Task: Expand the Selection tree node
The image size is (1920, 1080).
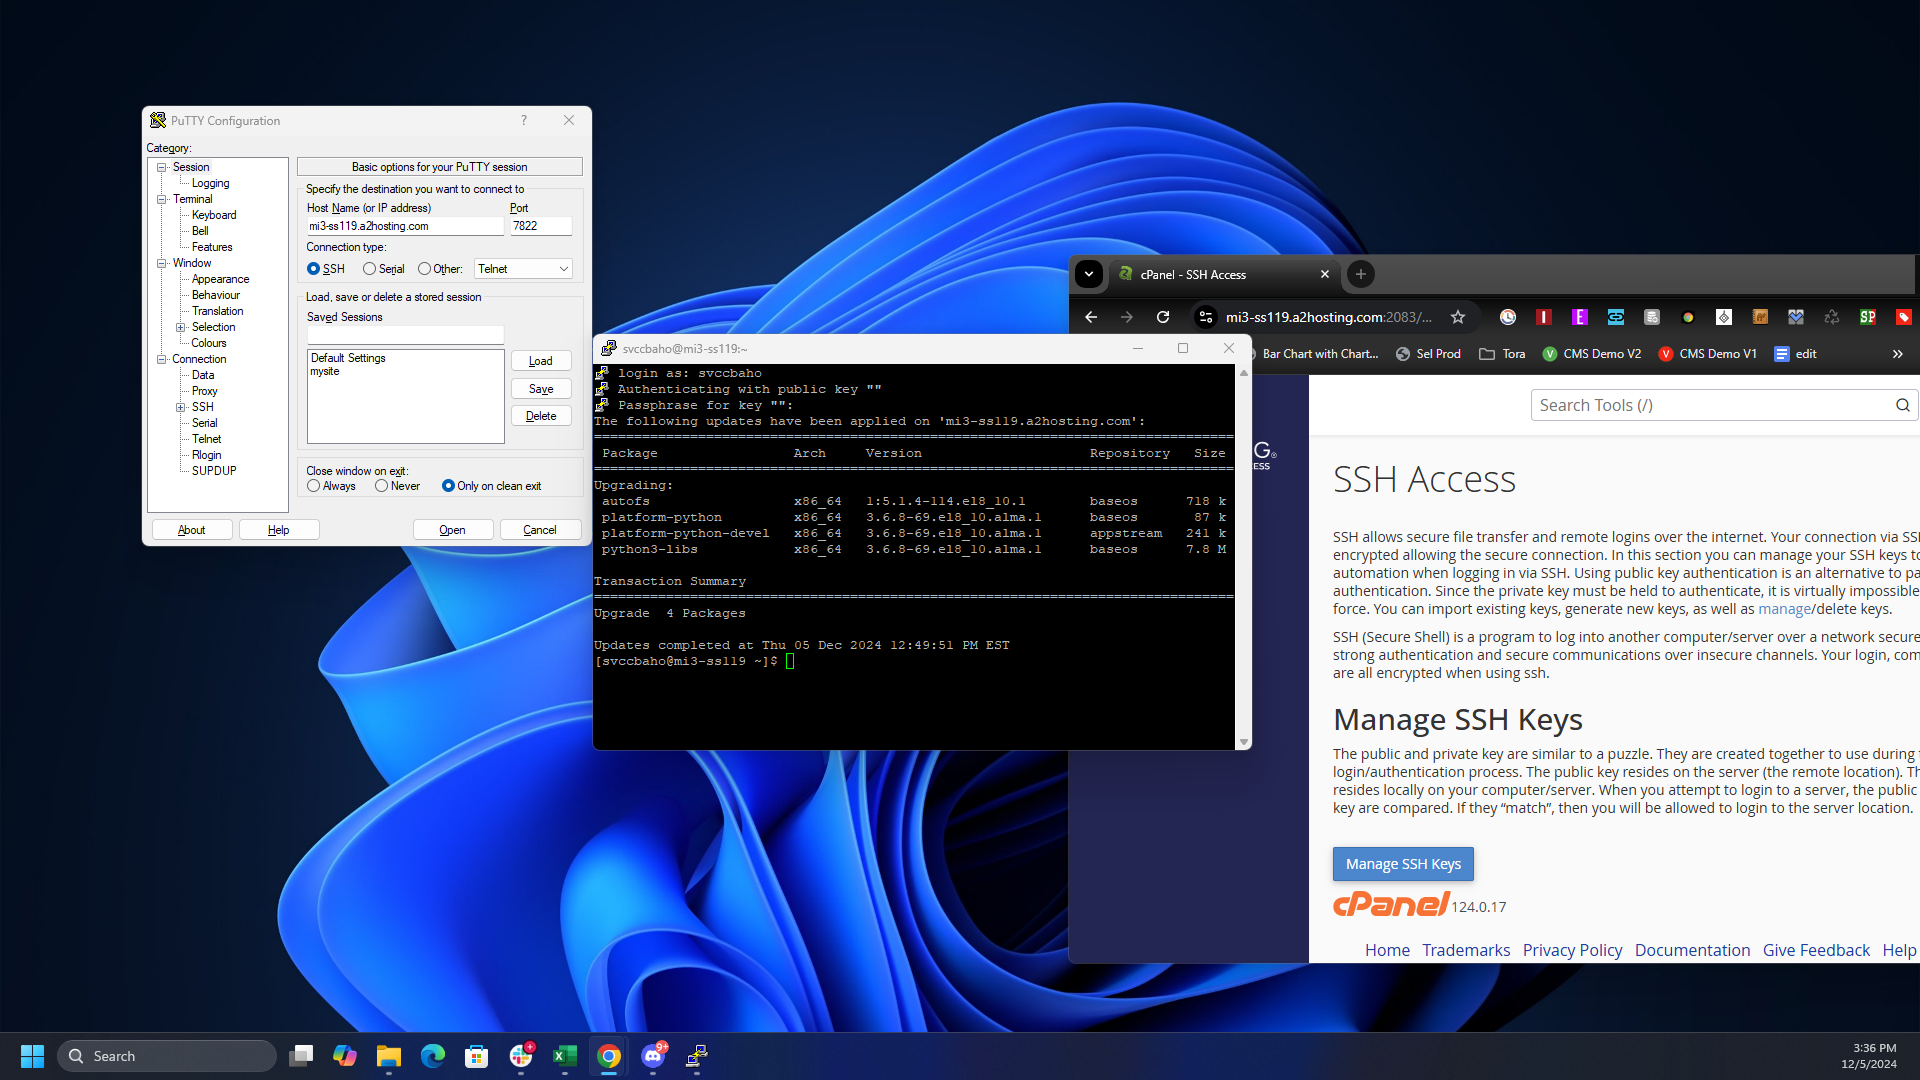Action: [180, 327]
